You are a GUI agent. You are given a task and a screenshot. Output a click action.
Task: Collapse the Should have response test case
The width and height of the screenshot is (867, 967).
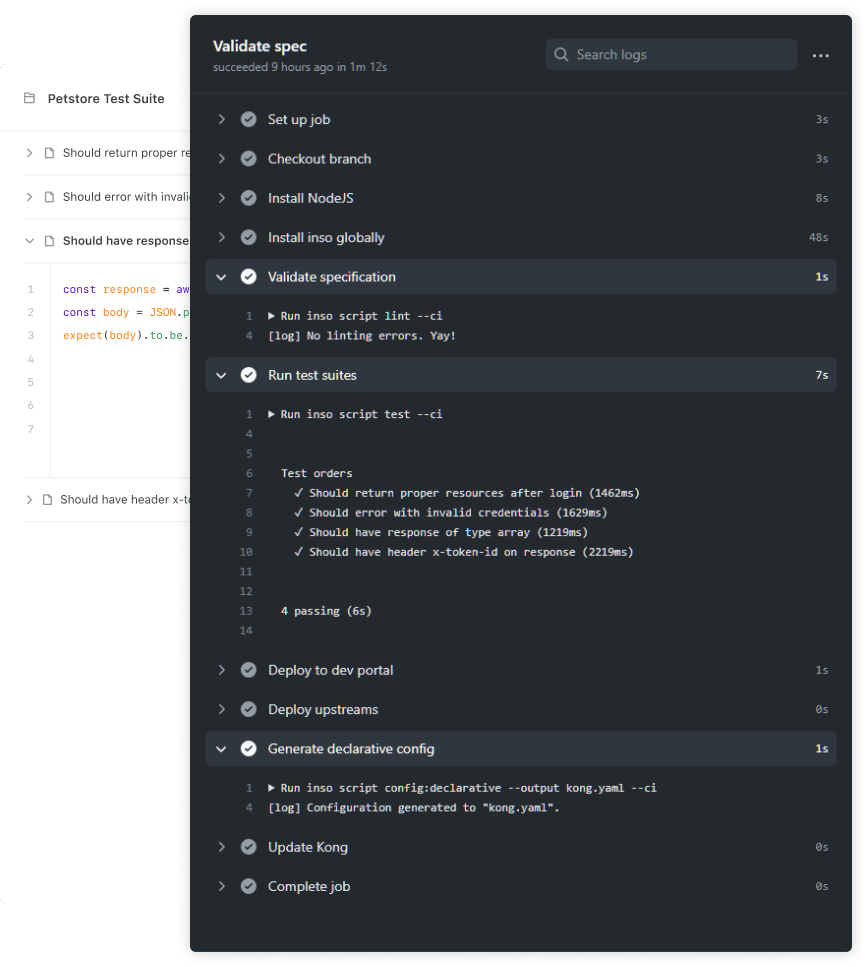29,240
